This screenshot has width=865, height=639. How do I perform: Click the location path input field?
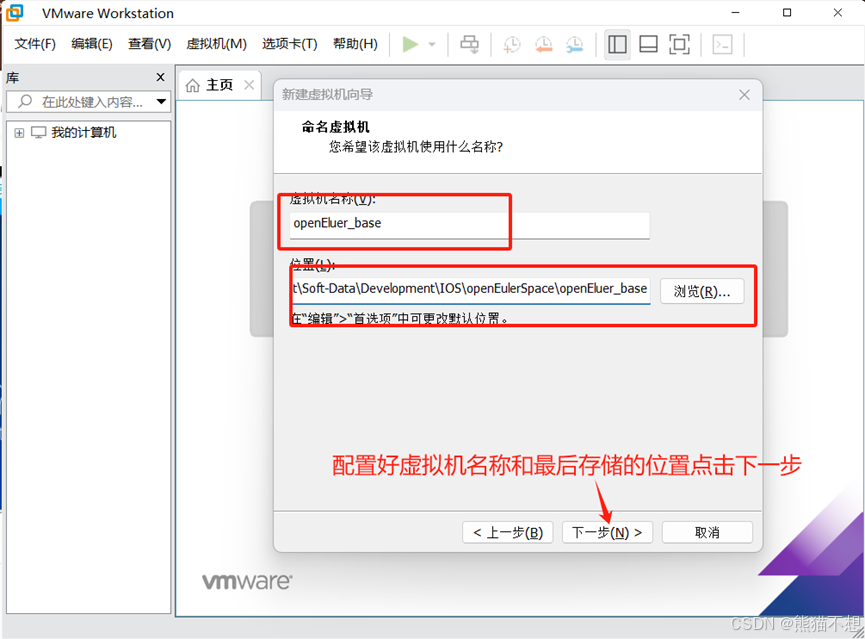tap(471, 290)
